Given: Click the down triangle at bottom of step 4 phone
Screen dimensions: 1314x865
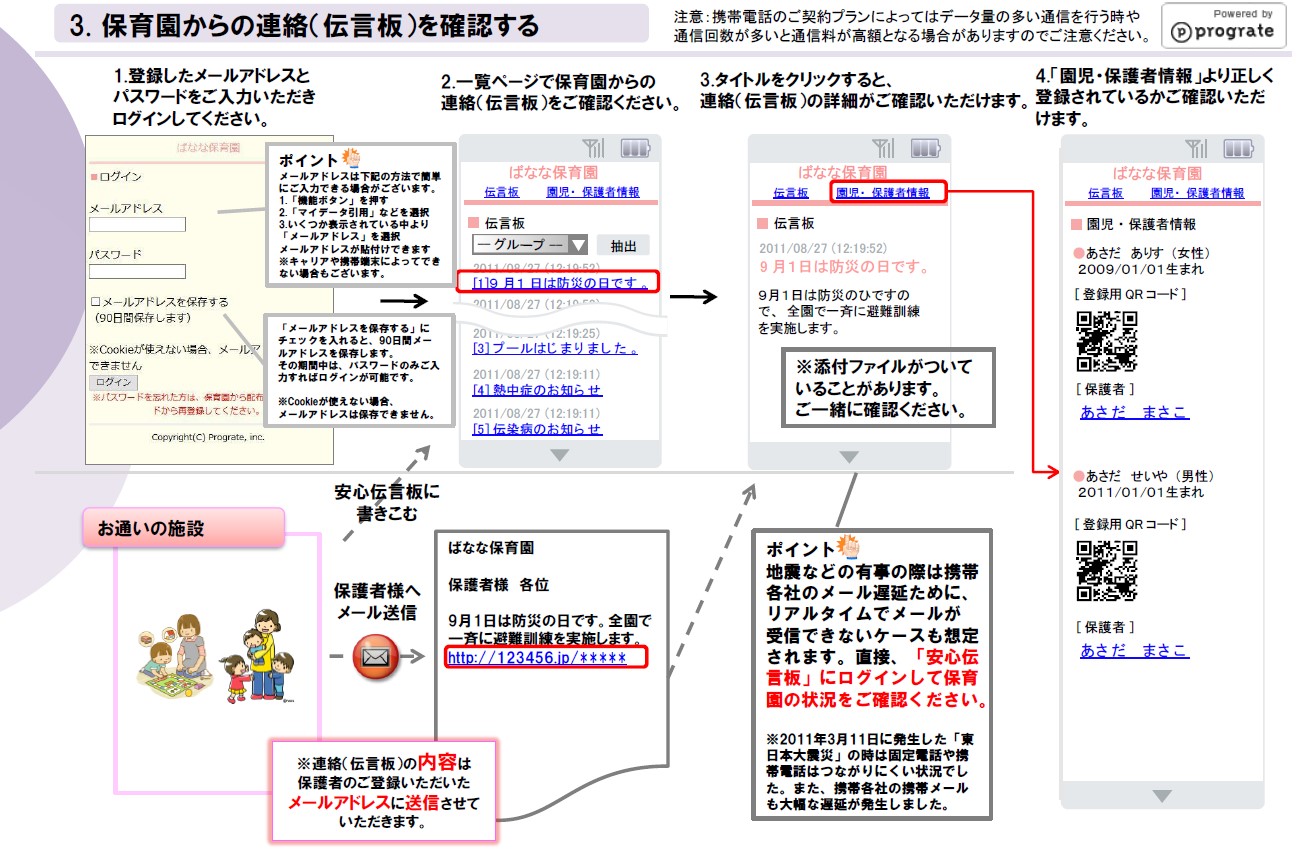Looking at the screenshot, I should (1161, 796).
